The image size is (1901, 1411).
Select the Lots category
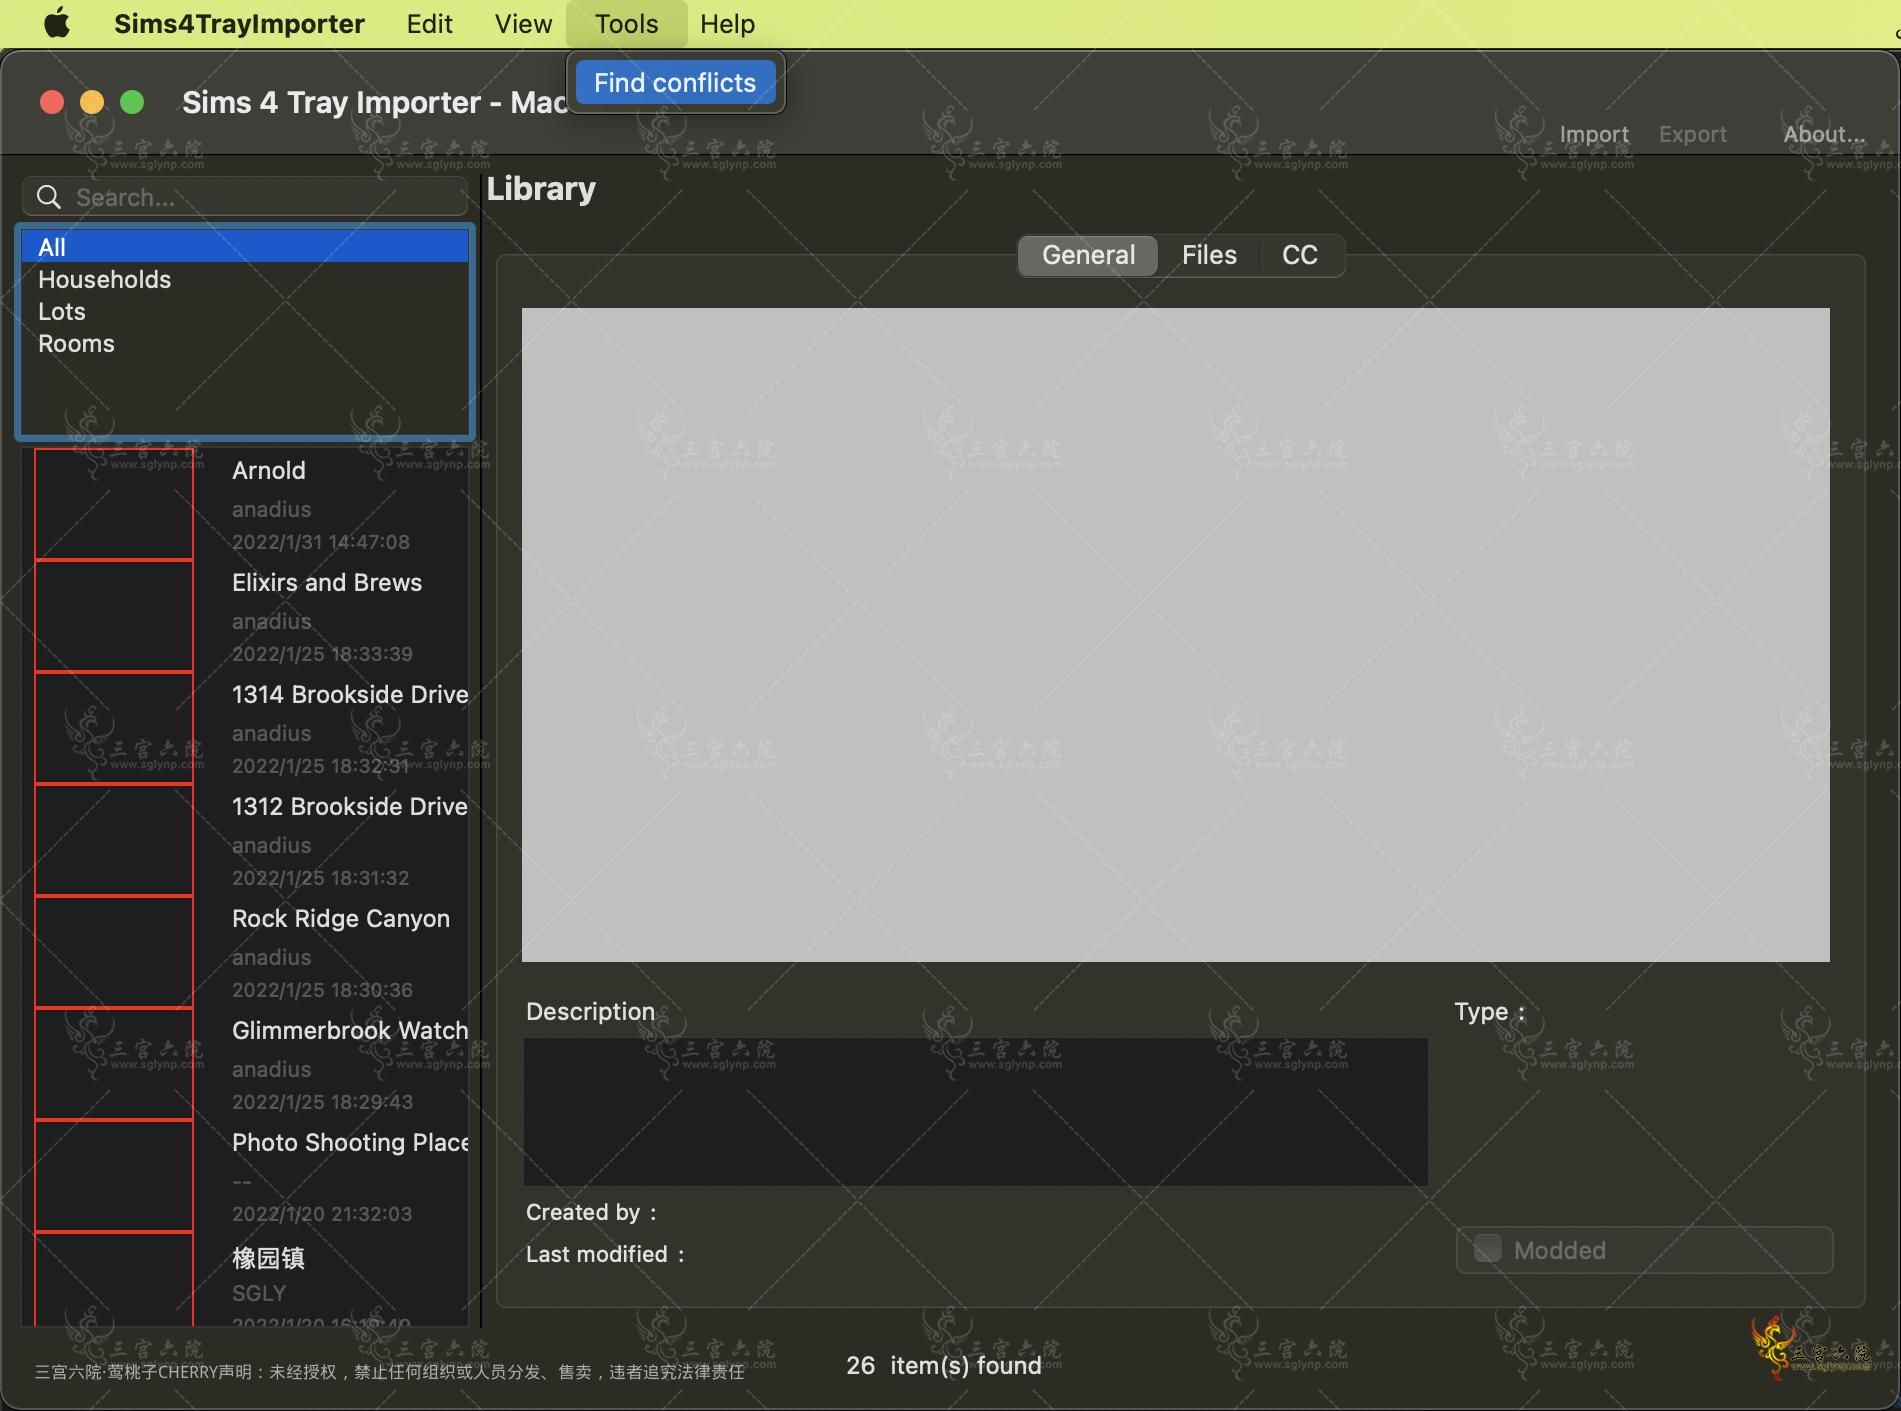[x=245, y=311]
